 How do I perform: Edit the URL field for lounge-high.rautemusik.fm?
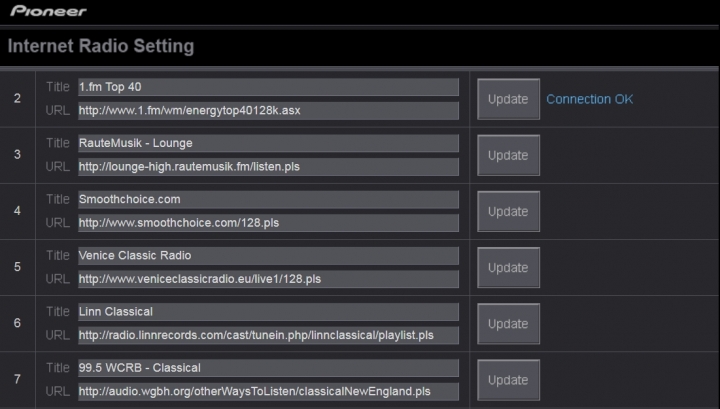click(268, 167)
